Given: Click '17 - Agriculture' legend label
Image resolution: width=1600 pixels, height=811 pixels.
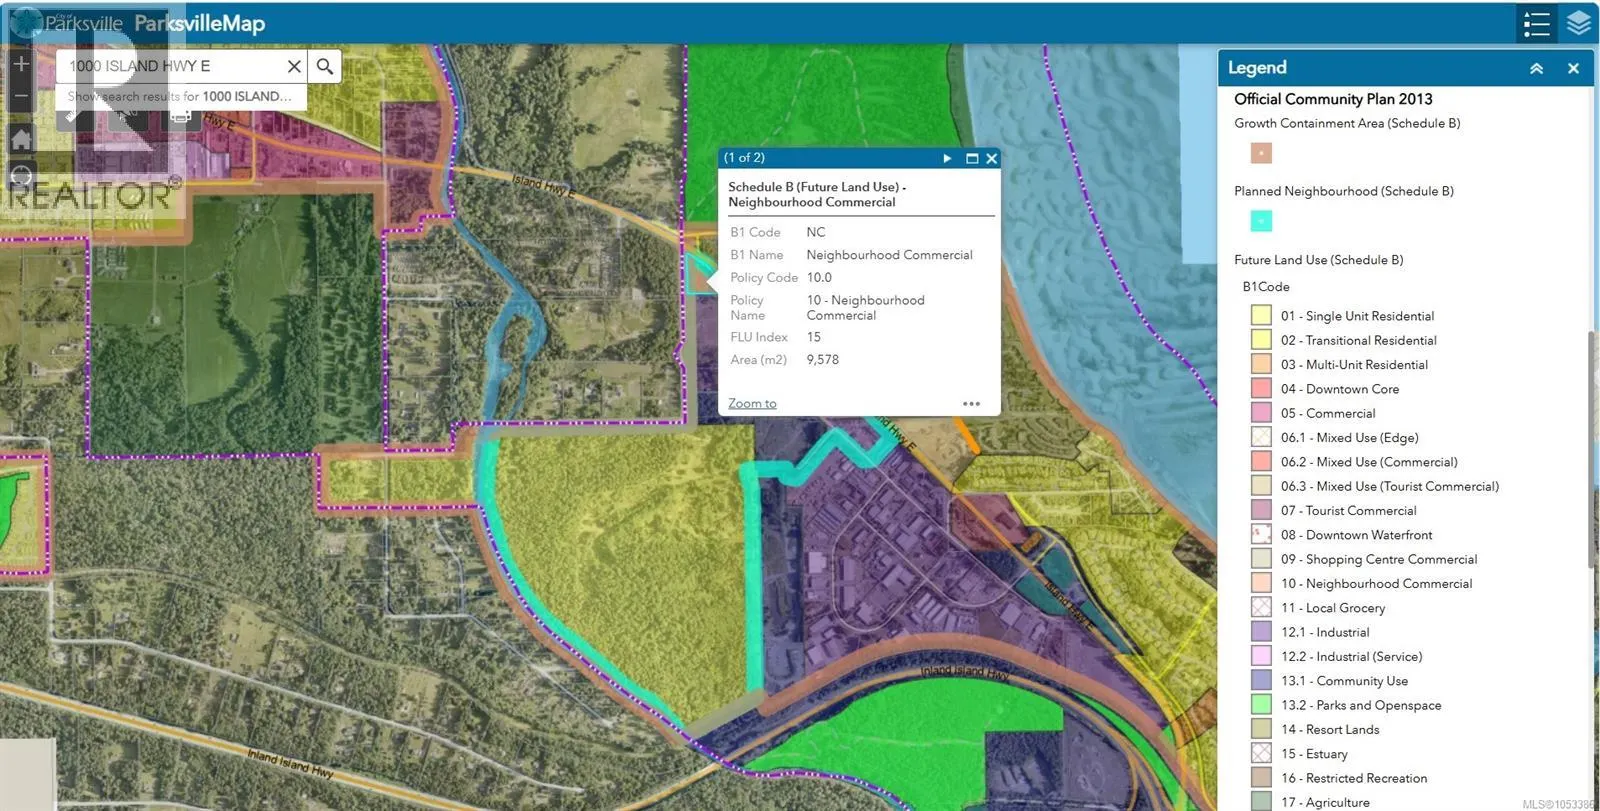Looking at the screenshot, I should (x=1325, y=802).
